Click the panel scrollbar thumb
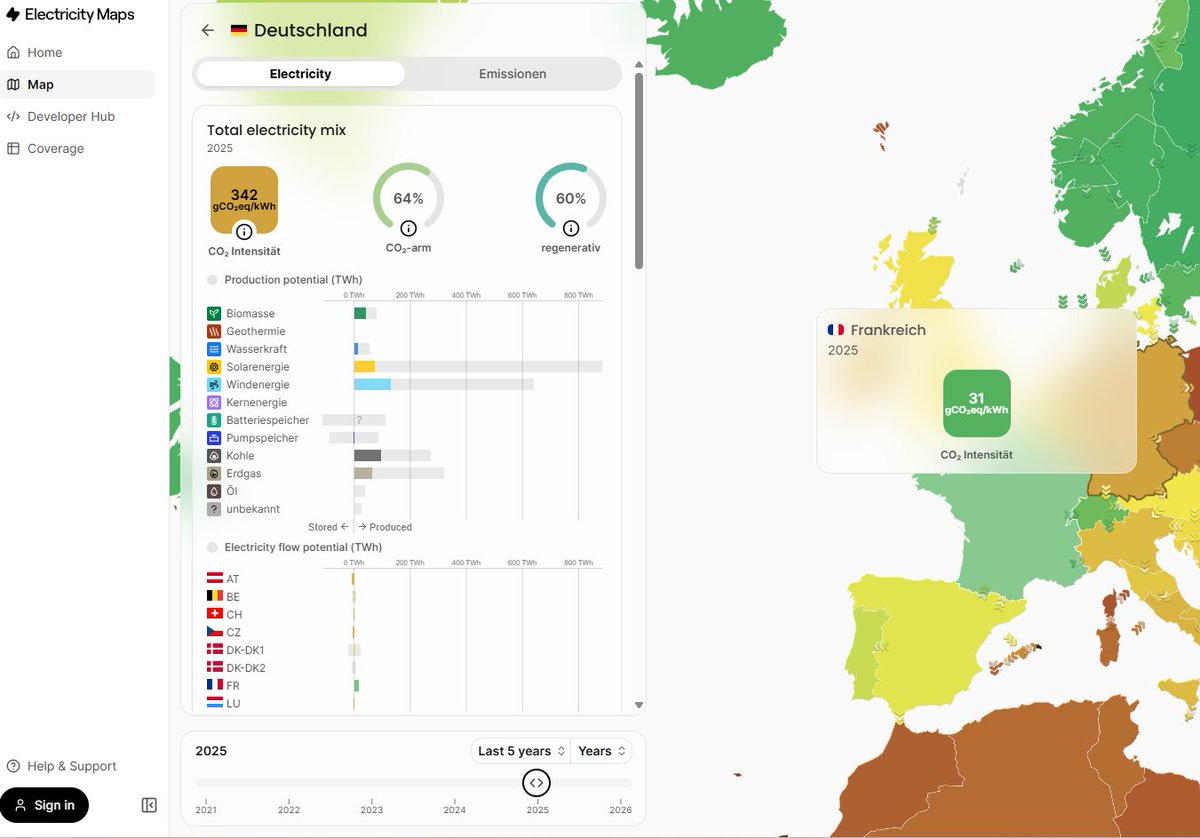The width and height of the screenshot is (1200, 838). tap(639, 170)
